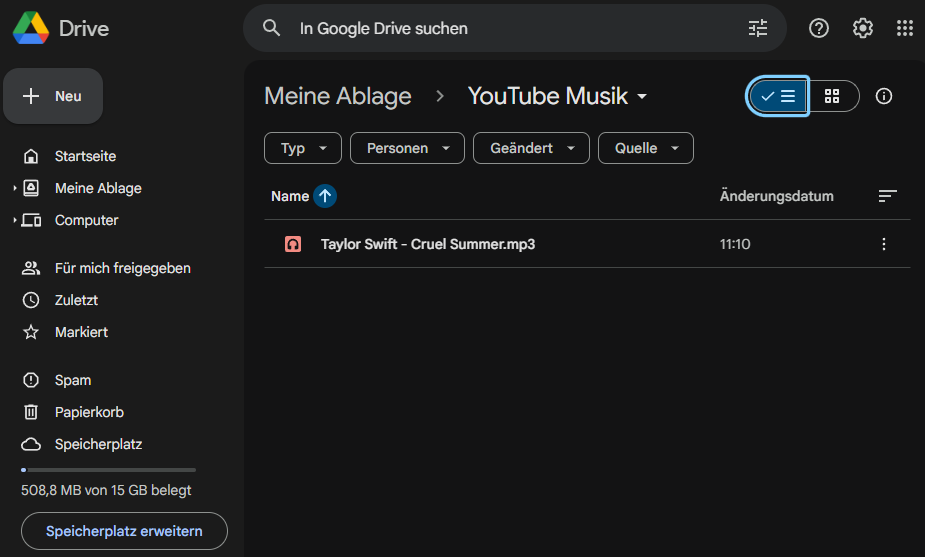Open Markiert section
This screenshot has height=557, width=925.
tap(81, 332)
